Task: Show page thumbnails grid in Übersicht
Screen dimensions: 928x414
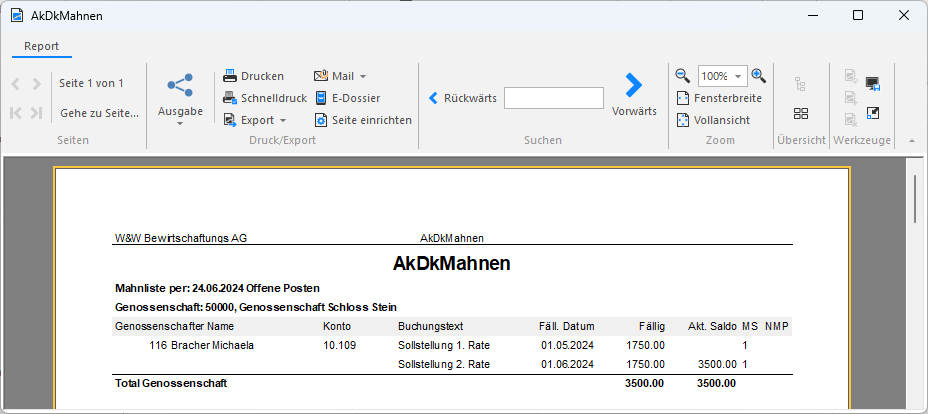Action: click(801, 114)
